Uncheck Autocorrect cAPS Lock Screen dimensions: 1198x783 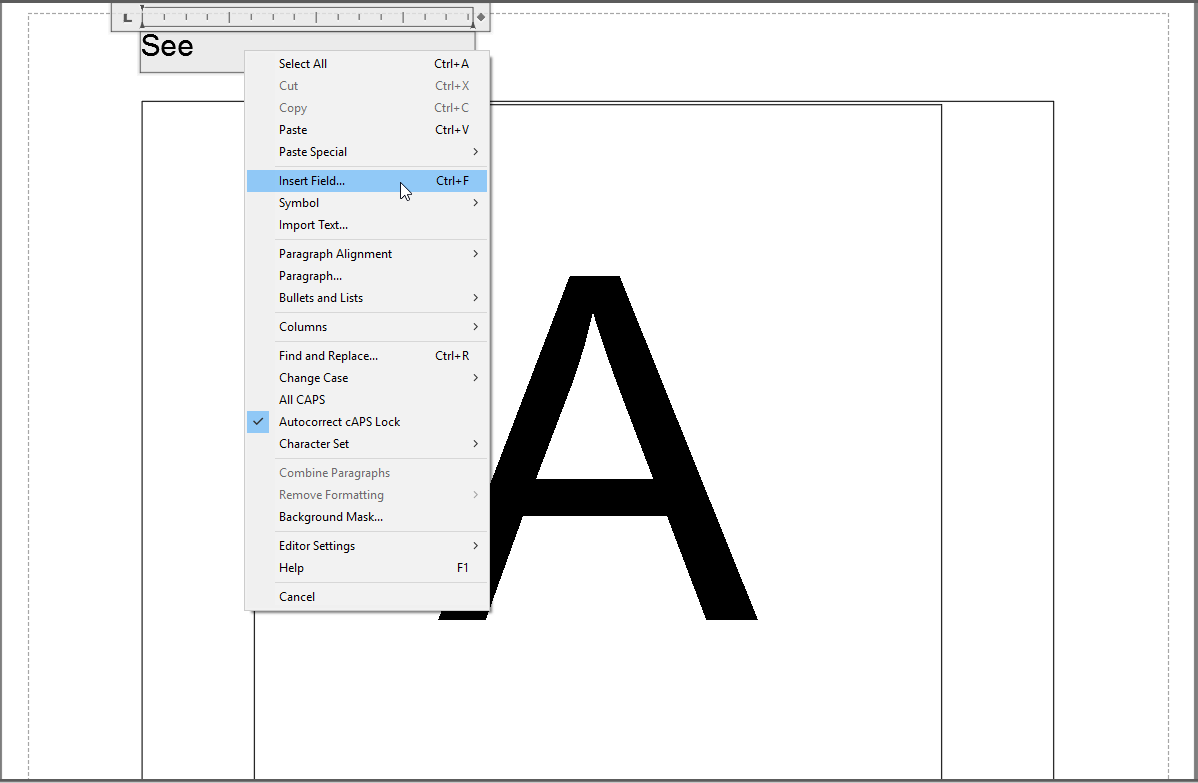tap(339, 421)
